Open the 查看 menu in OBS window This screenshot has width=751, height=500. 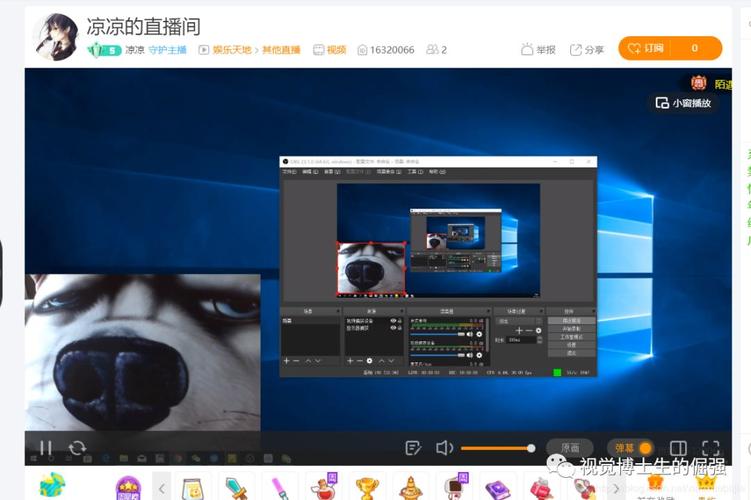click(x=332, y=171)
